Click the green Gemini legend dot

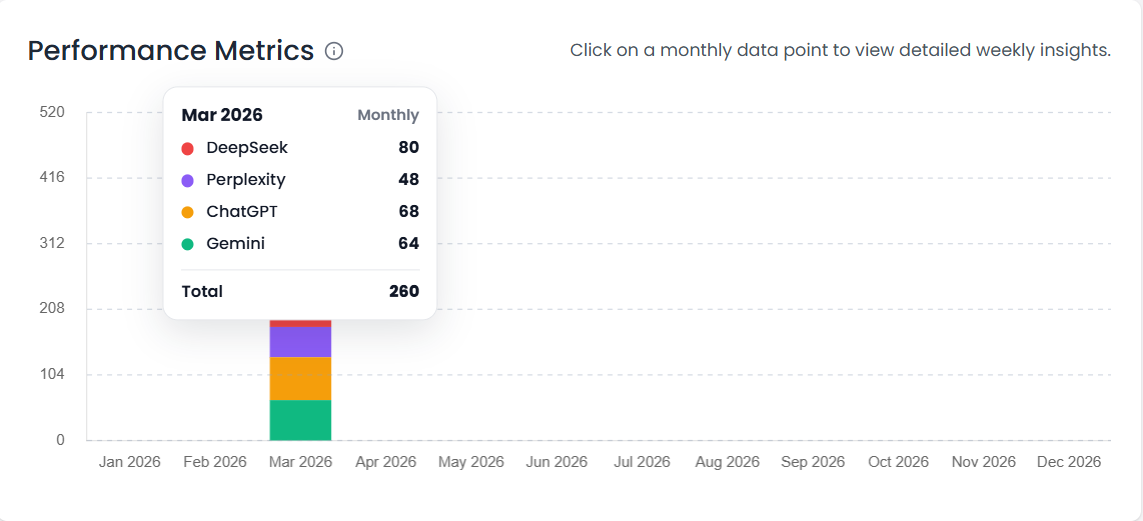(187, 244)
